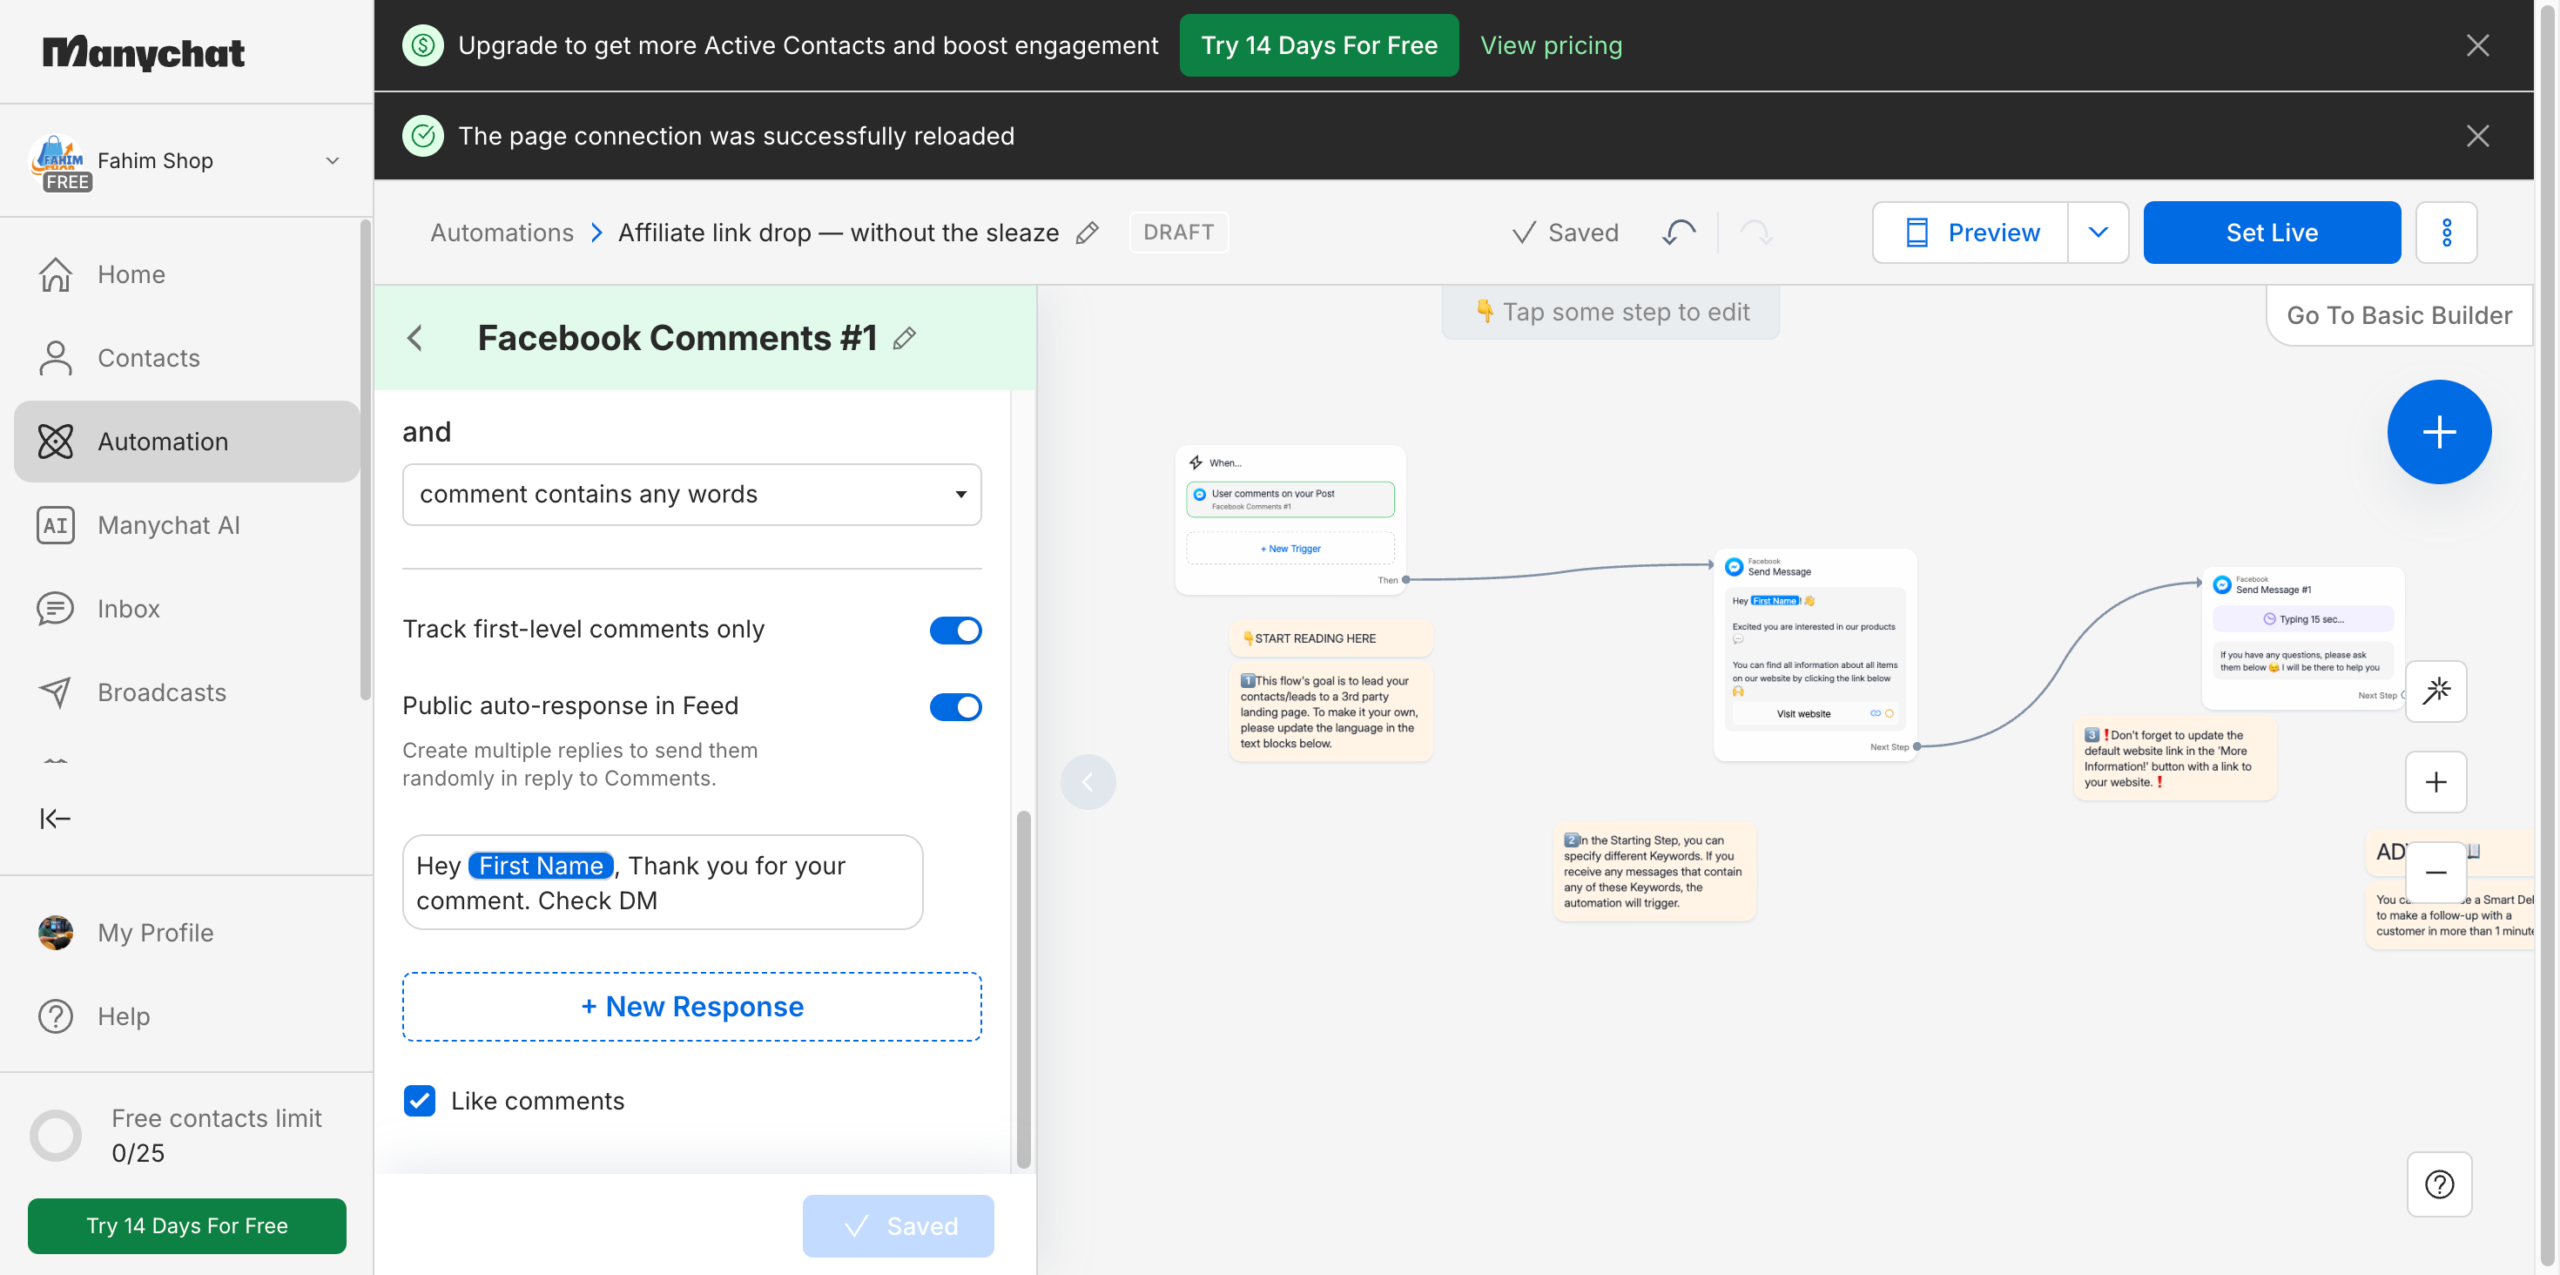Collapse the side panel with round arrow

coord(1088,782)
